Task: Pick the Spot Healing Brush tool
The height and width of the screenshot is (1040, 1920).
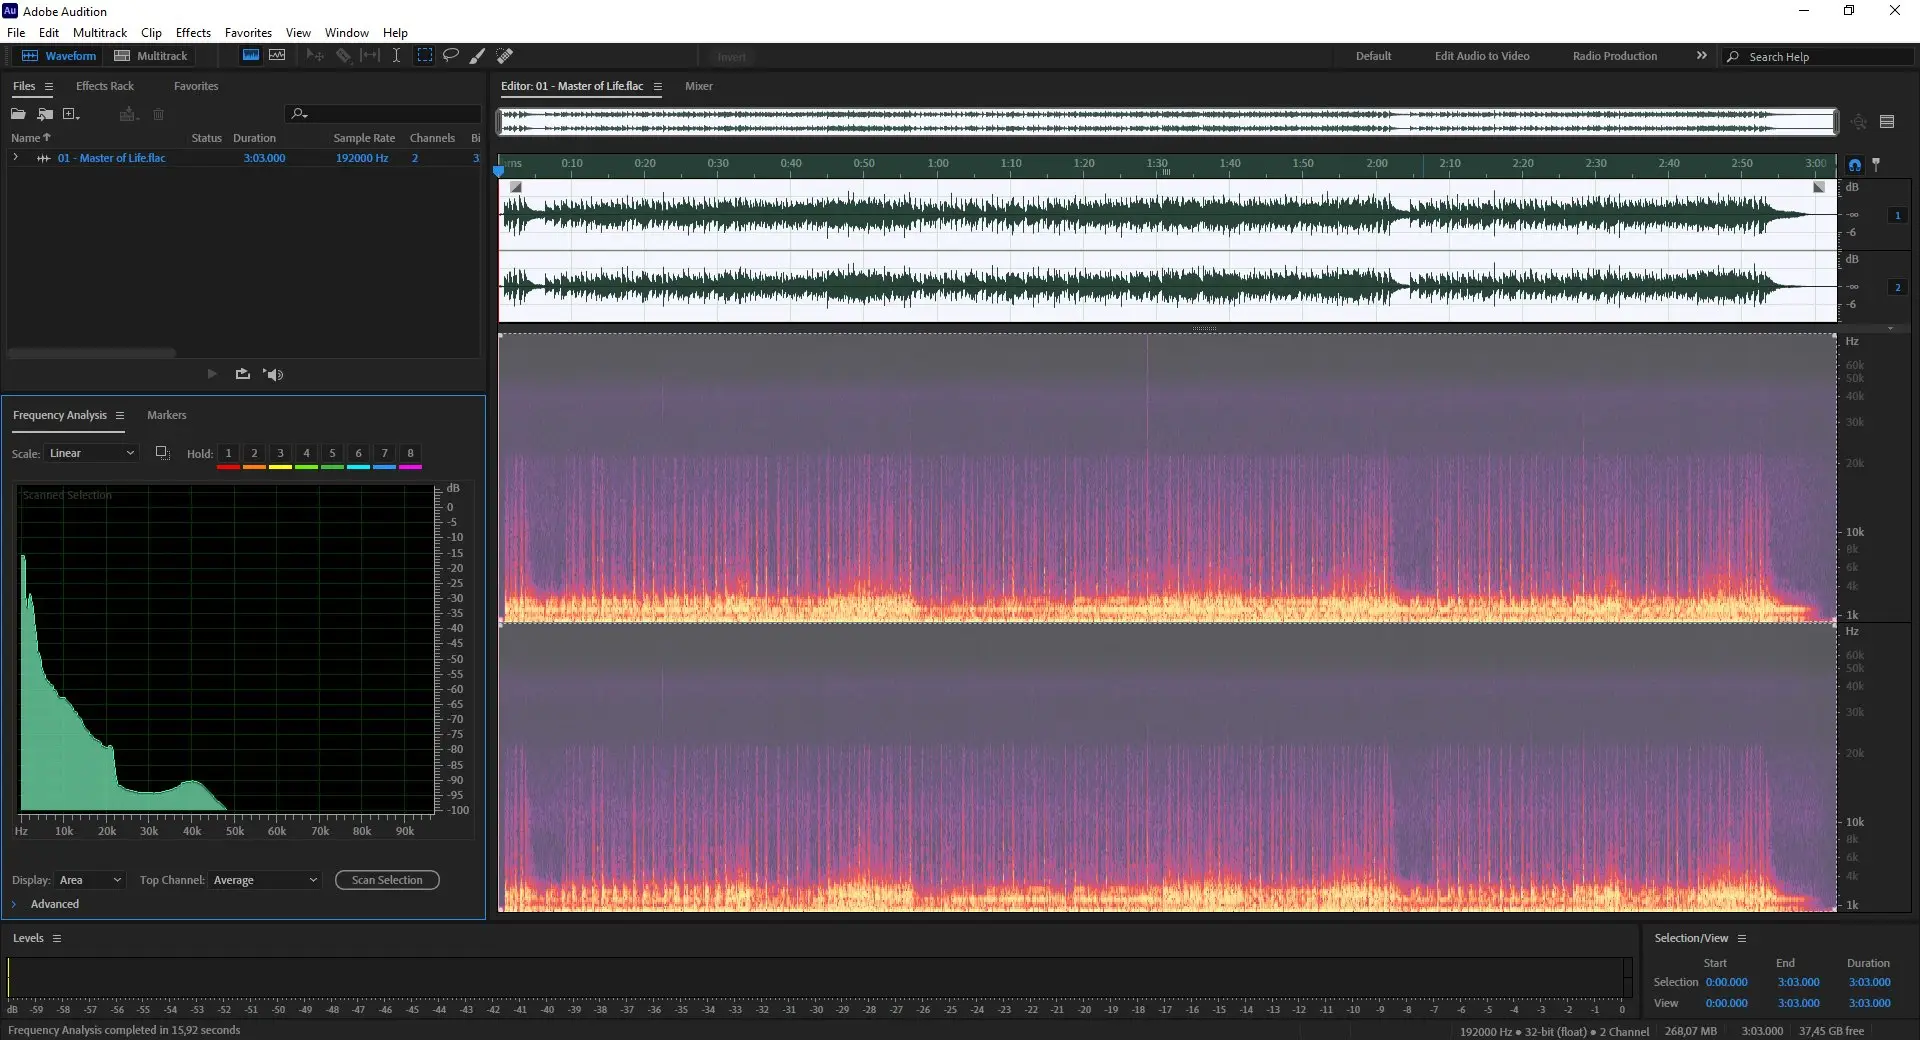Action: (x=505, y=56)
